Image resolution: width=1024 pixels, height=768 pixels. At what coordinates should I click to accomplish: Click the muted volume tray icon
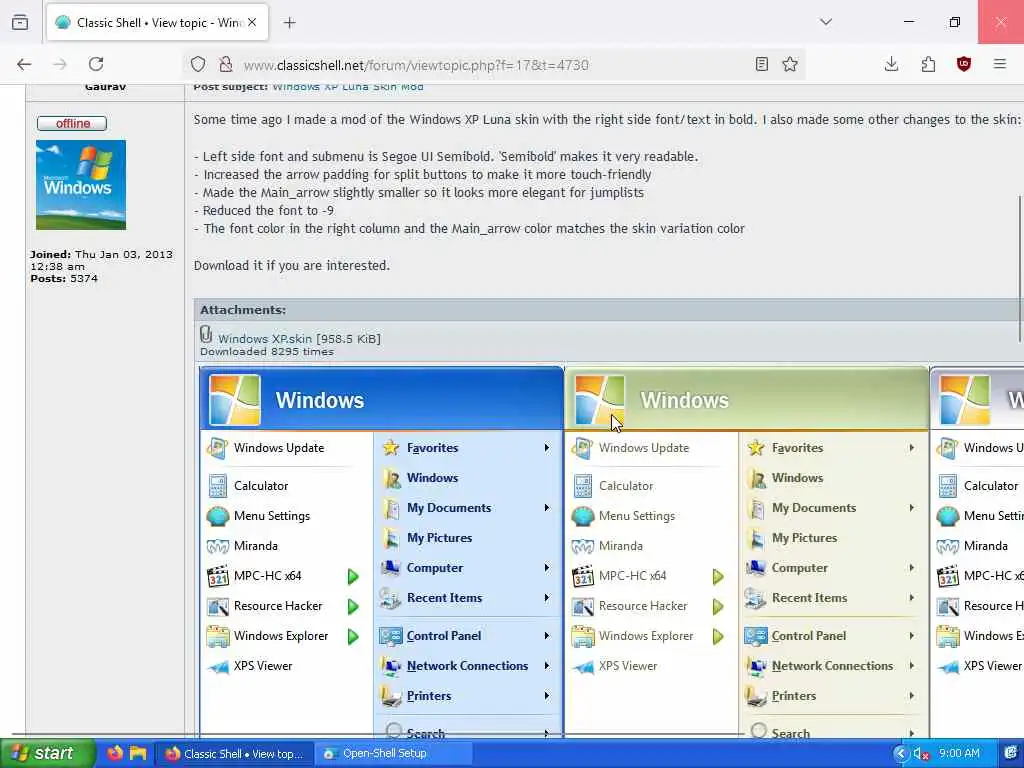(921, 754)
